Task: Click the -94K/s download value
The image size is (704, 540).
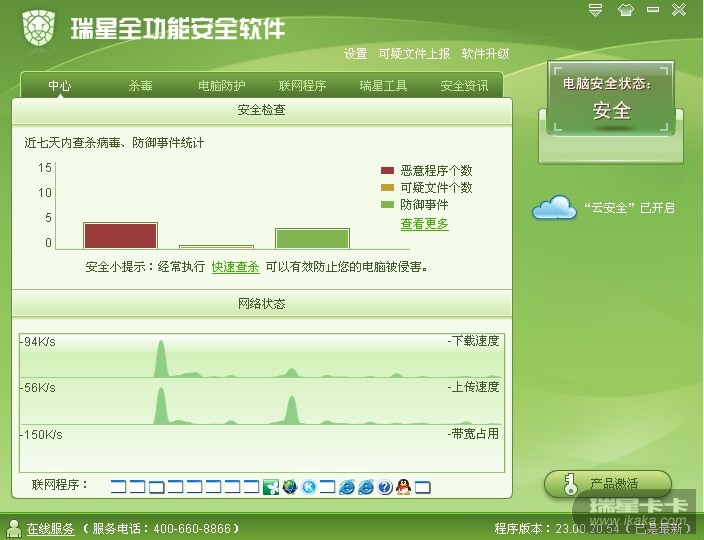Action: [x=38, y=342]
